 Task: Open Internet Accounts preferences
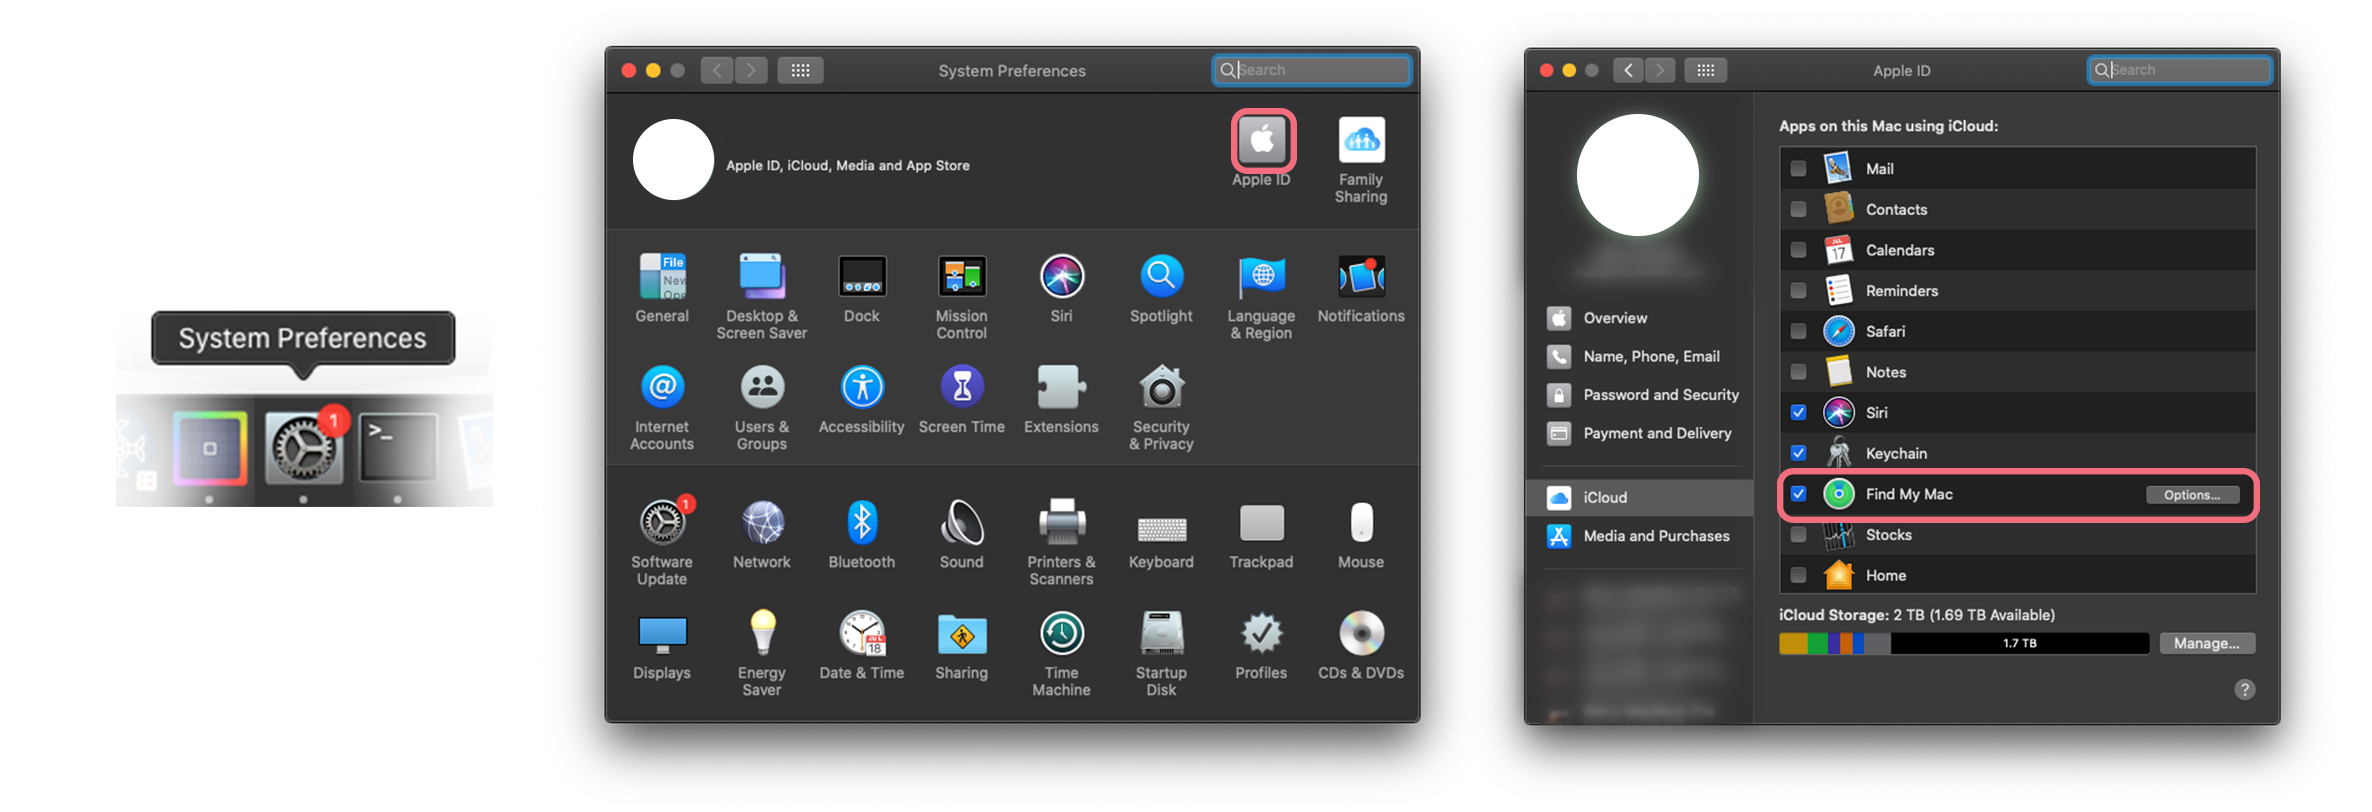point(662,387)
